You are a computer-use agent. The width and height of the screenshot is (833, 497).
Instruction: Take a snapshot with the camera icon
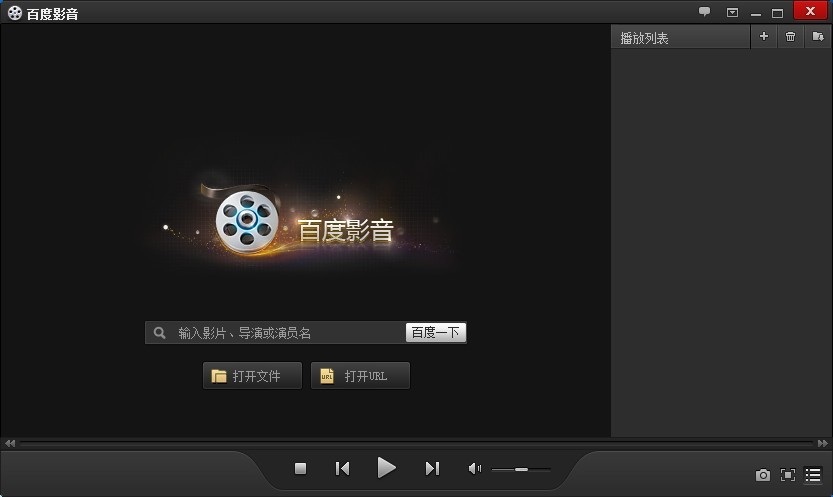click(x=762, y=475)
